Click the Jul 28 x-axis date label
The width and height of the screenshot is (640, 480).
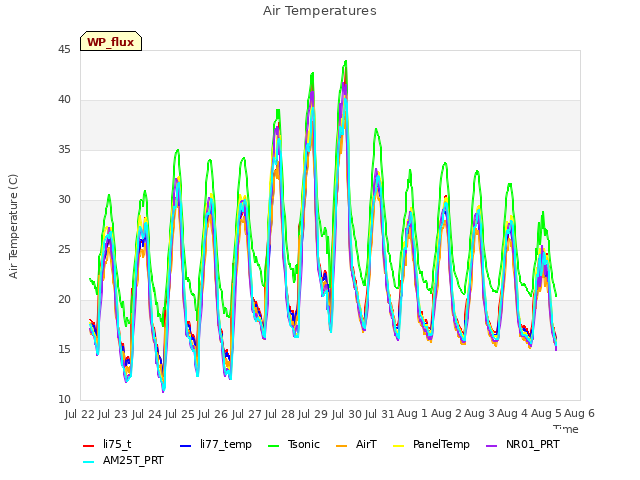pos(280,414)
